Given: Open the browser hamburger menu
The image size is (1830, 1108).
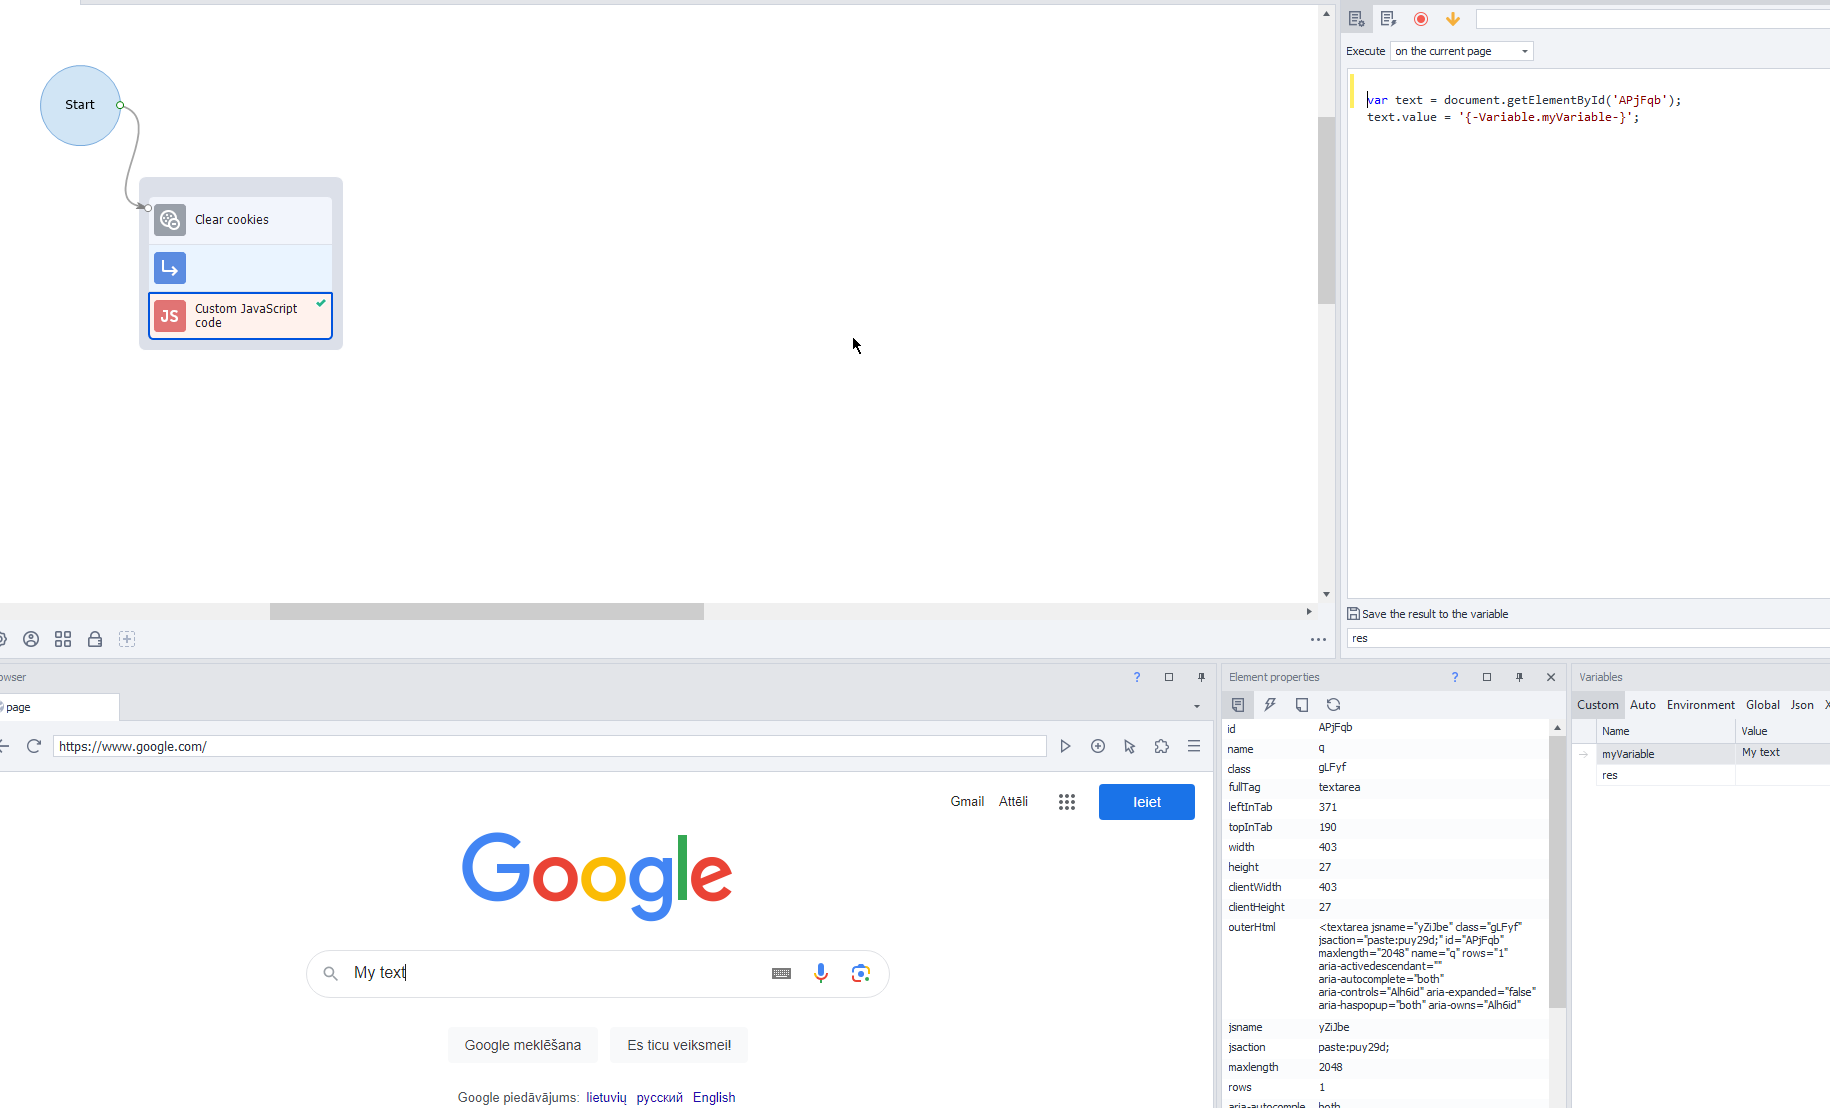Looking at the screenshot, I should click(x=1194, y=746).
